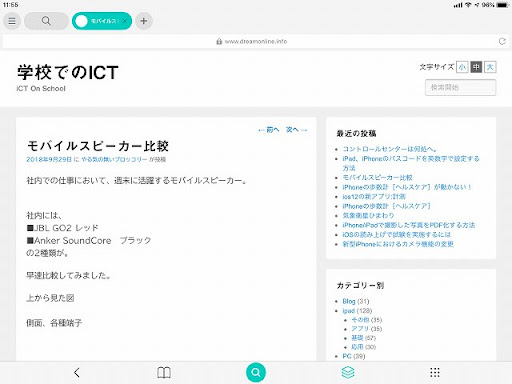Click the text ■Anker SoundCore ブラック
Viewport: 512px width, 384px height.
click(x=89, y=240)
